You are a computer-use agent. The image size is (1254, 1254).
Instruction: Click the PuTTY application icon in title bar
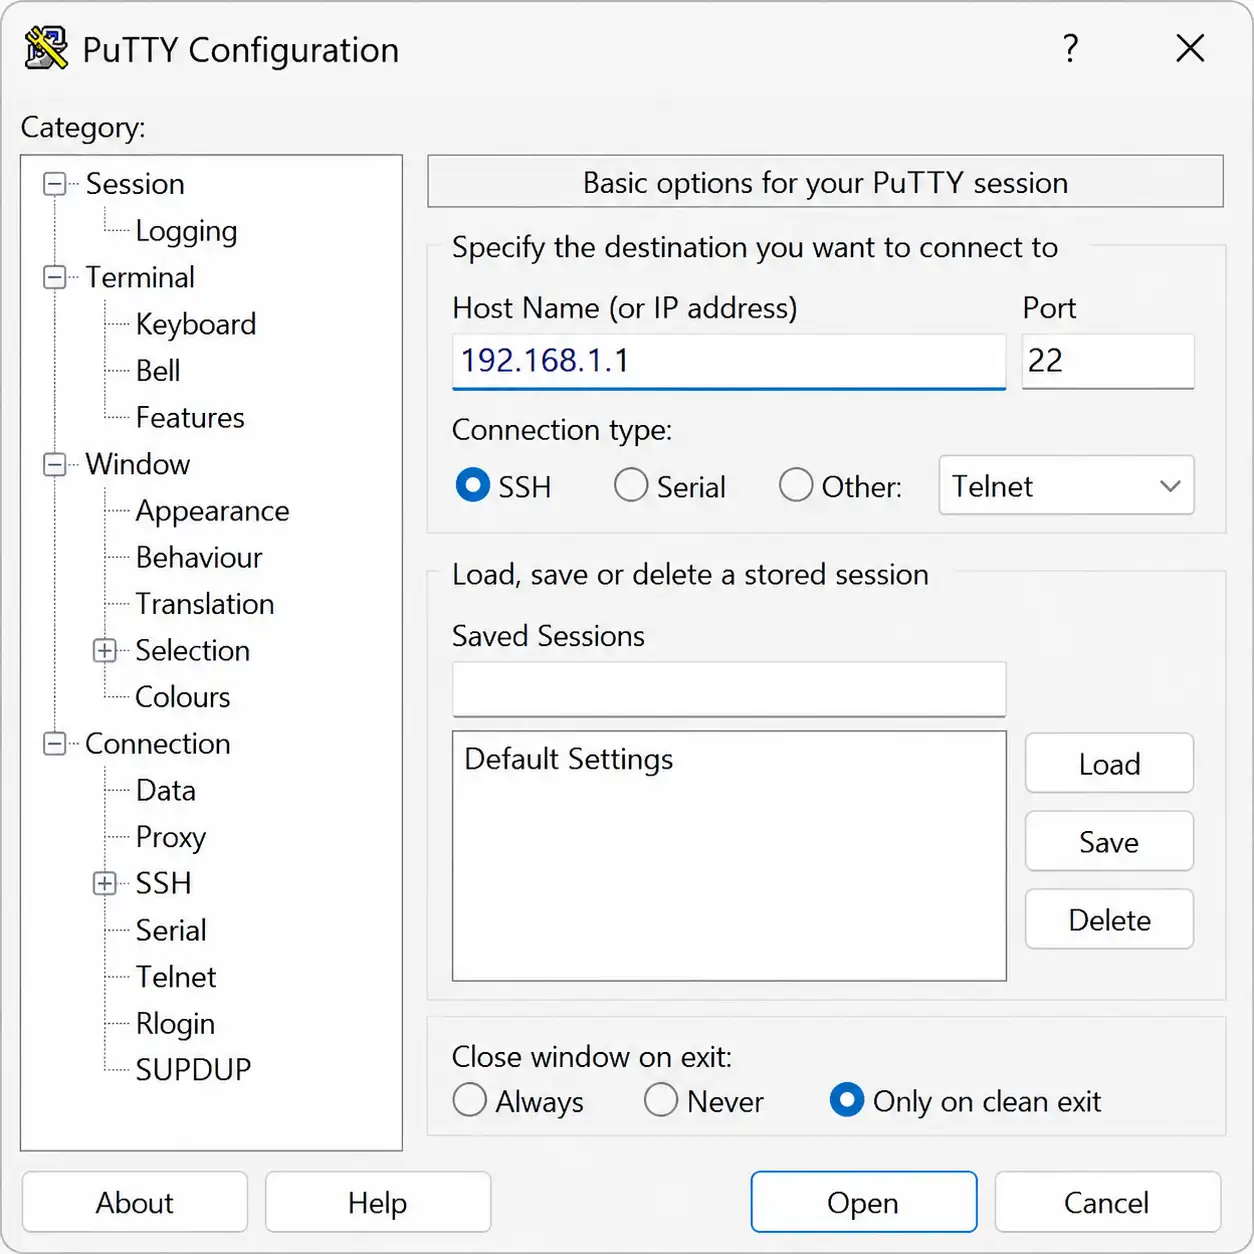tap(46, 48)
